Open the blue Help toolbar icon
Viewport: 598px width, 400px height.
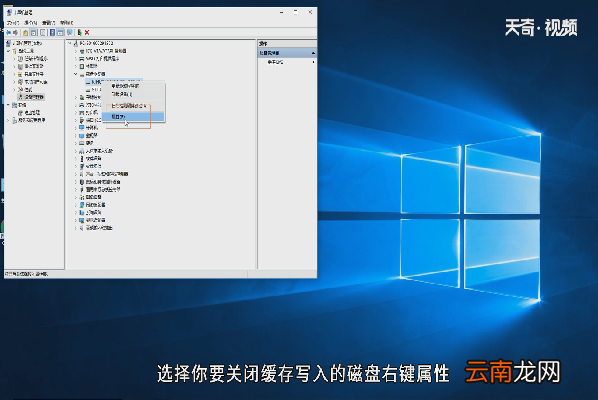click(x=53, y=33)
